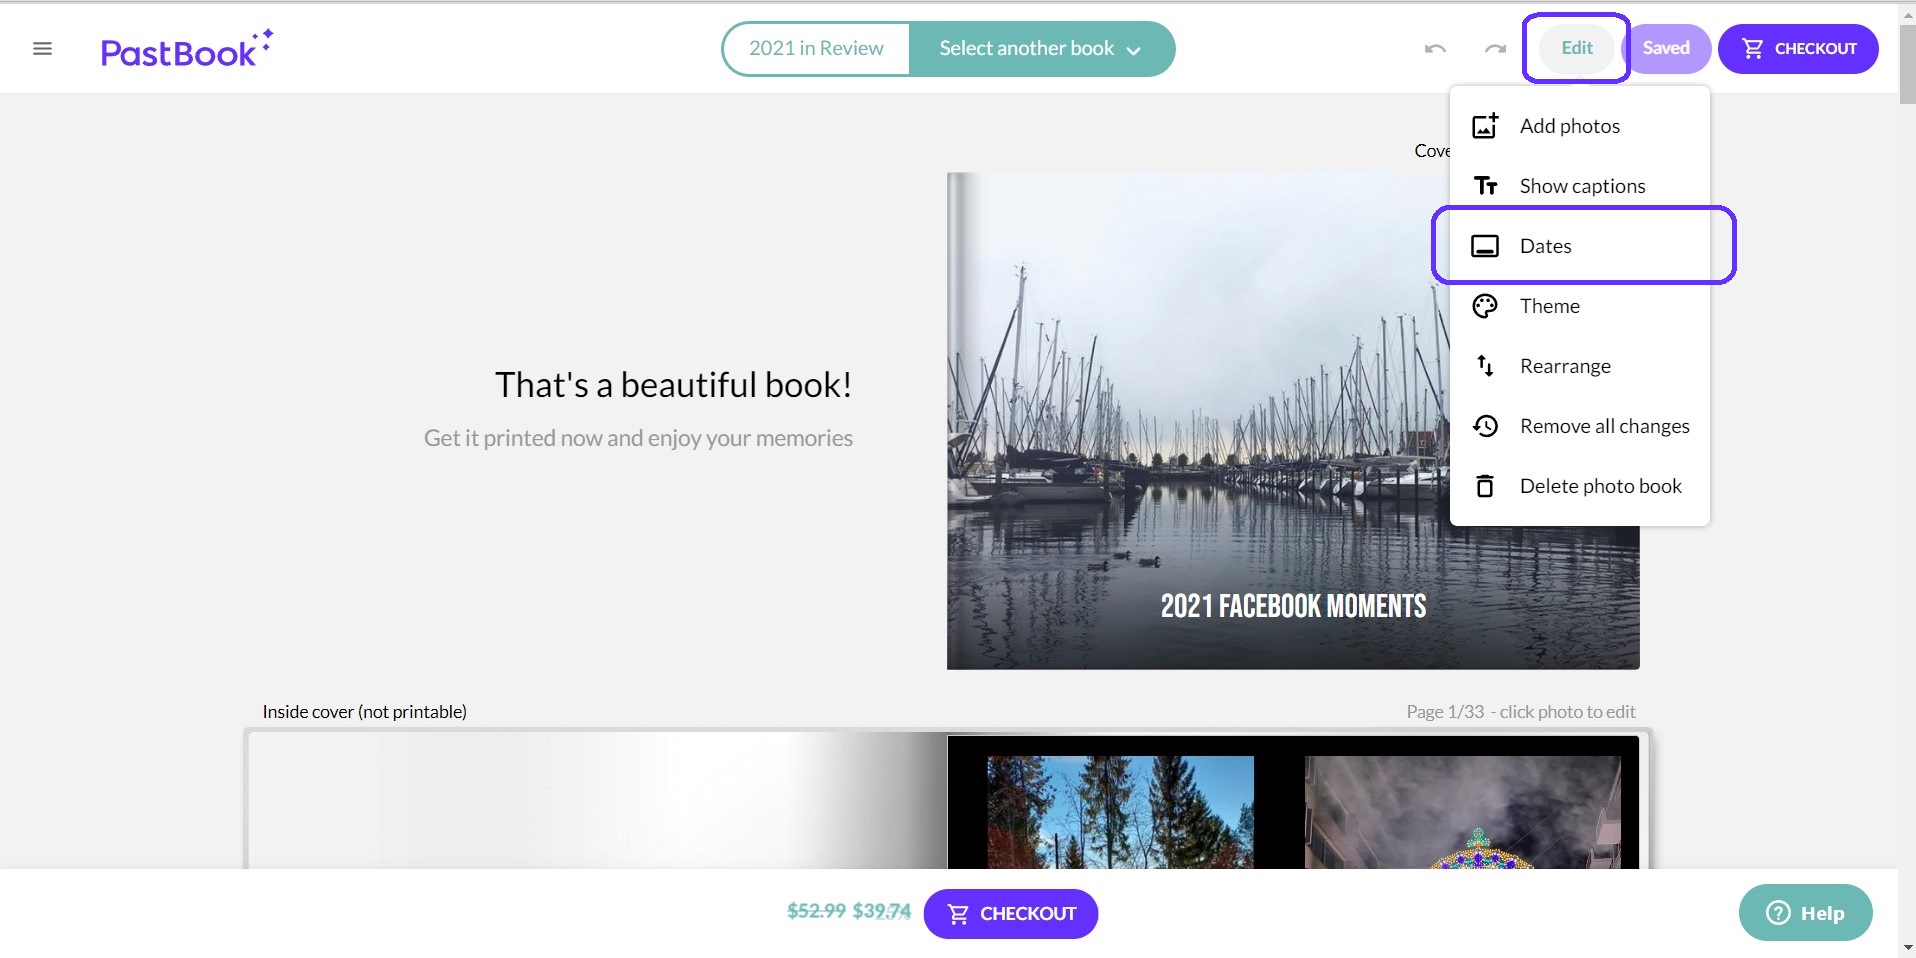This screenshot has height=958, width=1916.
Task: Click the bottom bar Checkout button
Action: point(1010,914)
